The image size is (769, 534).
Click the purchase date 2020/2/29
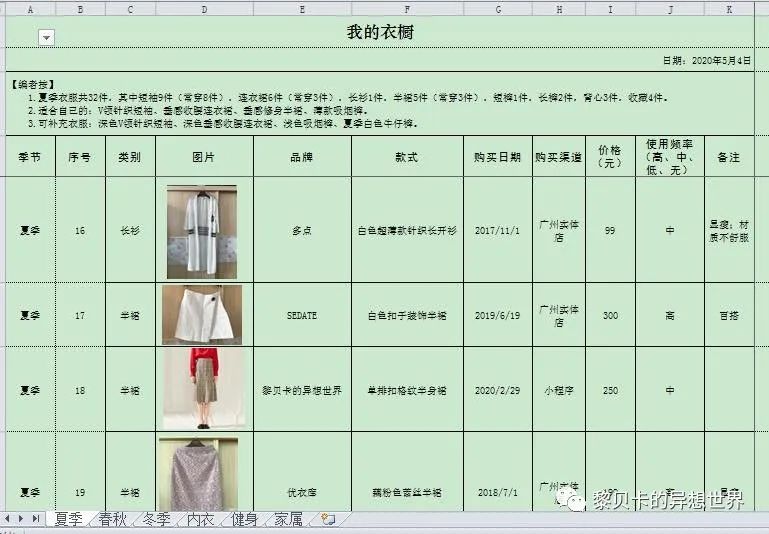(x=498, y=390)
